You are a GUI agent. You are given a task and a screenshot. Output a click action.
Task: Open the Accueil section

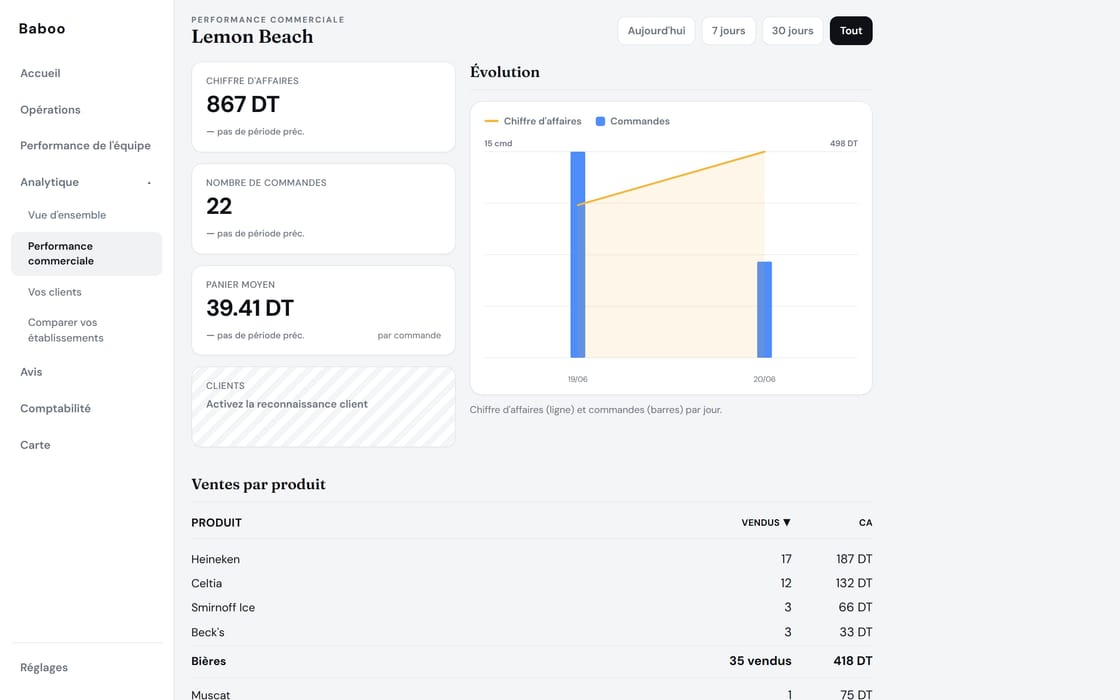[40, 73]
